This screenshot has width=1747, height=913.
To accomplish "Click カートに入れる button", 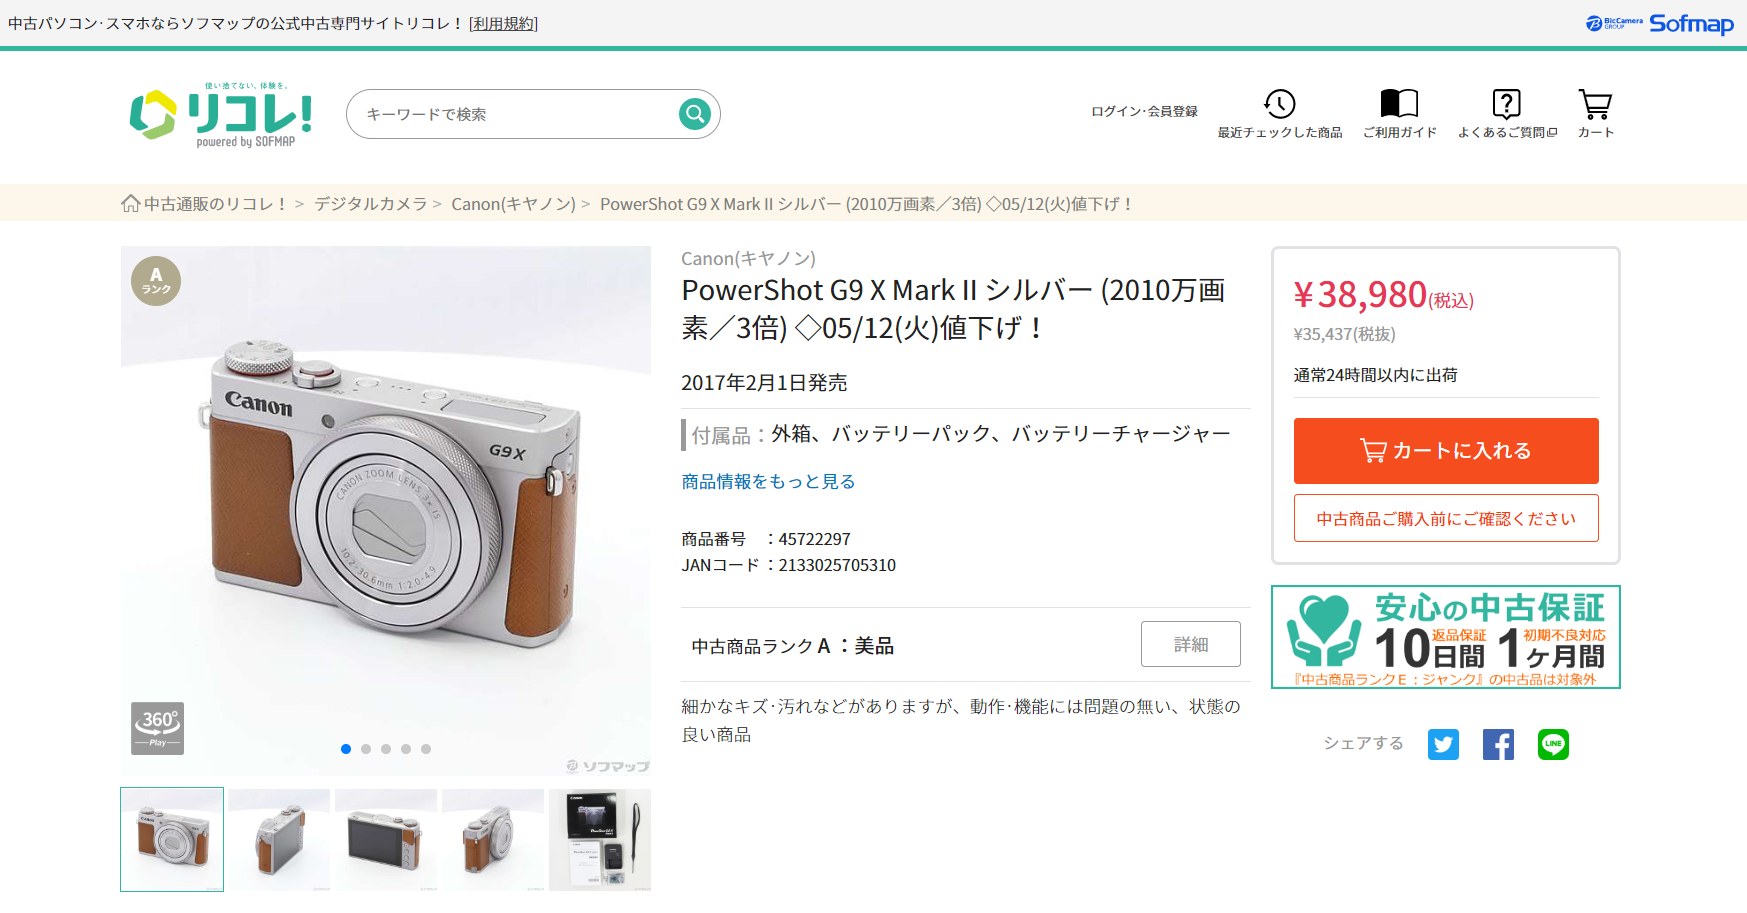I will 1446,451.
